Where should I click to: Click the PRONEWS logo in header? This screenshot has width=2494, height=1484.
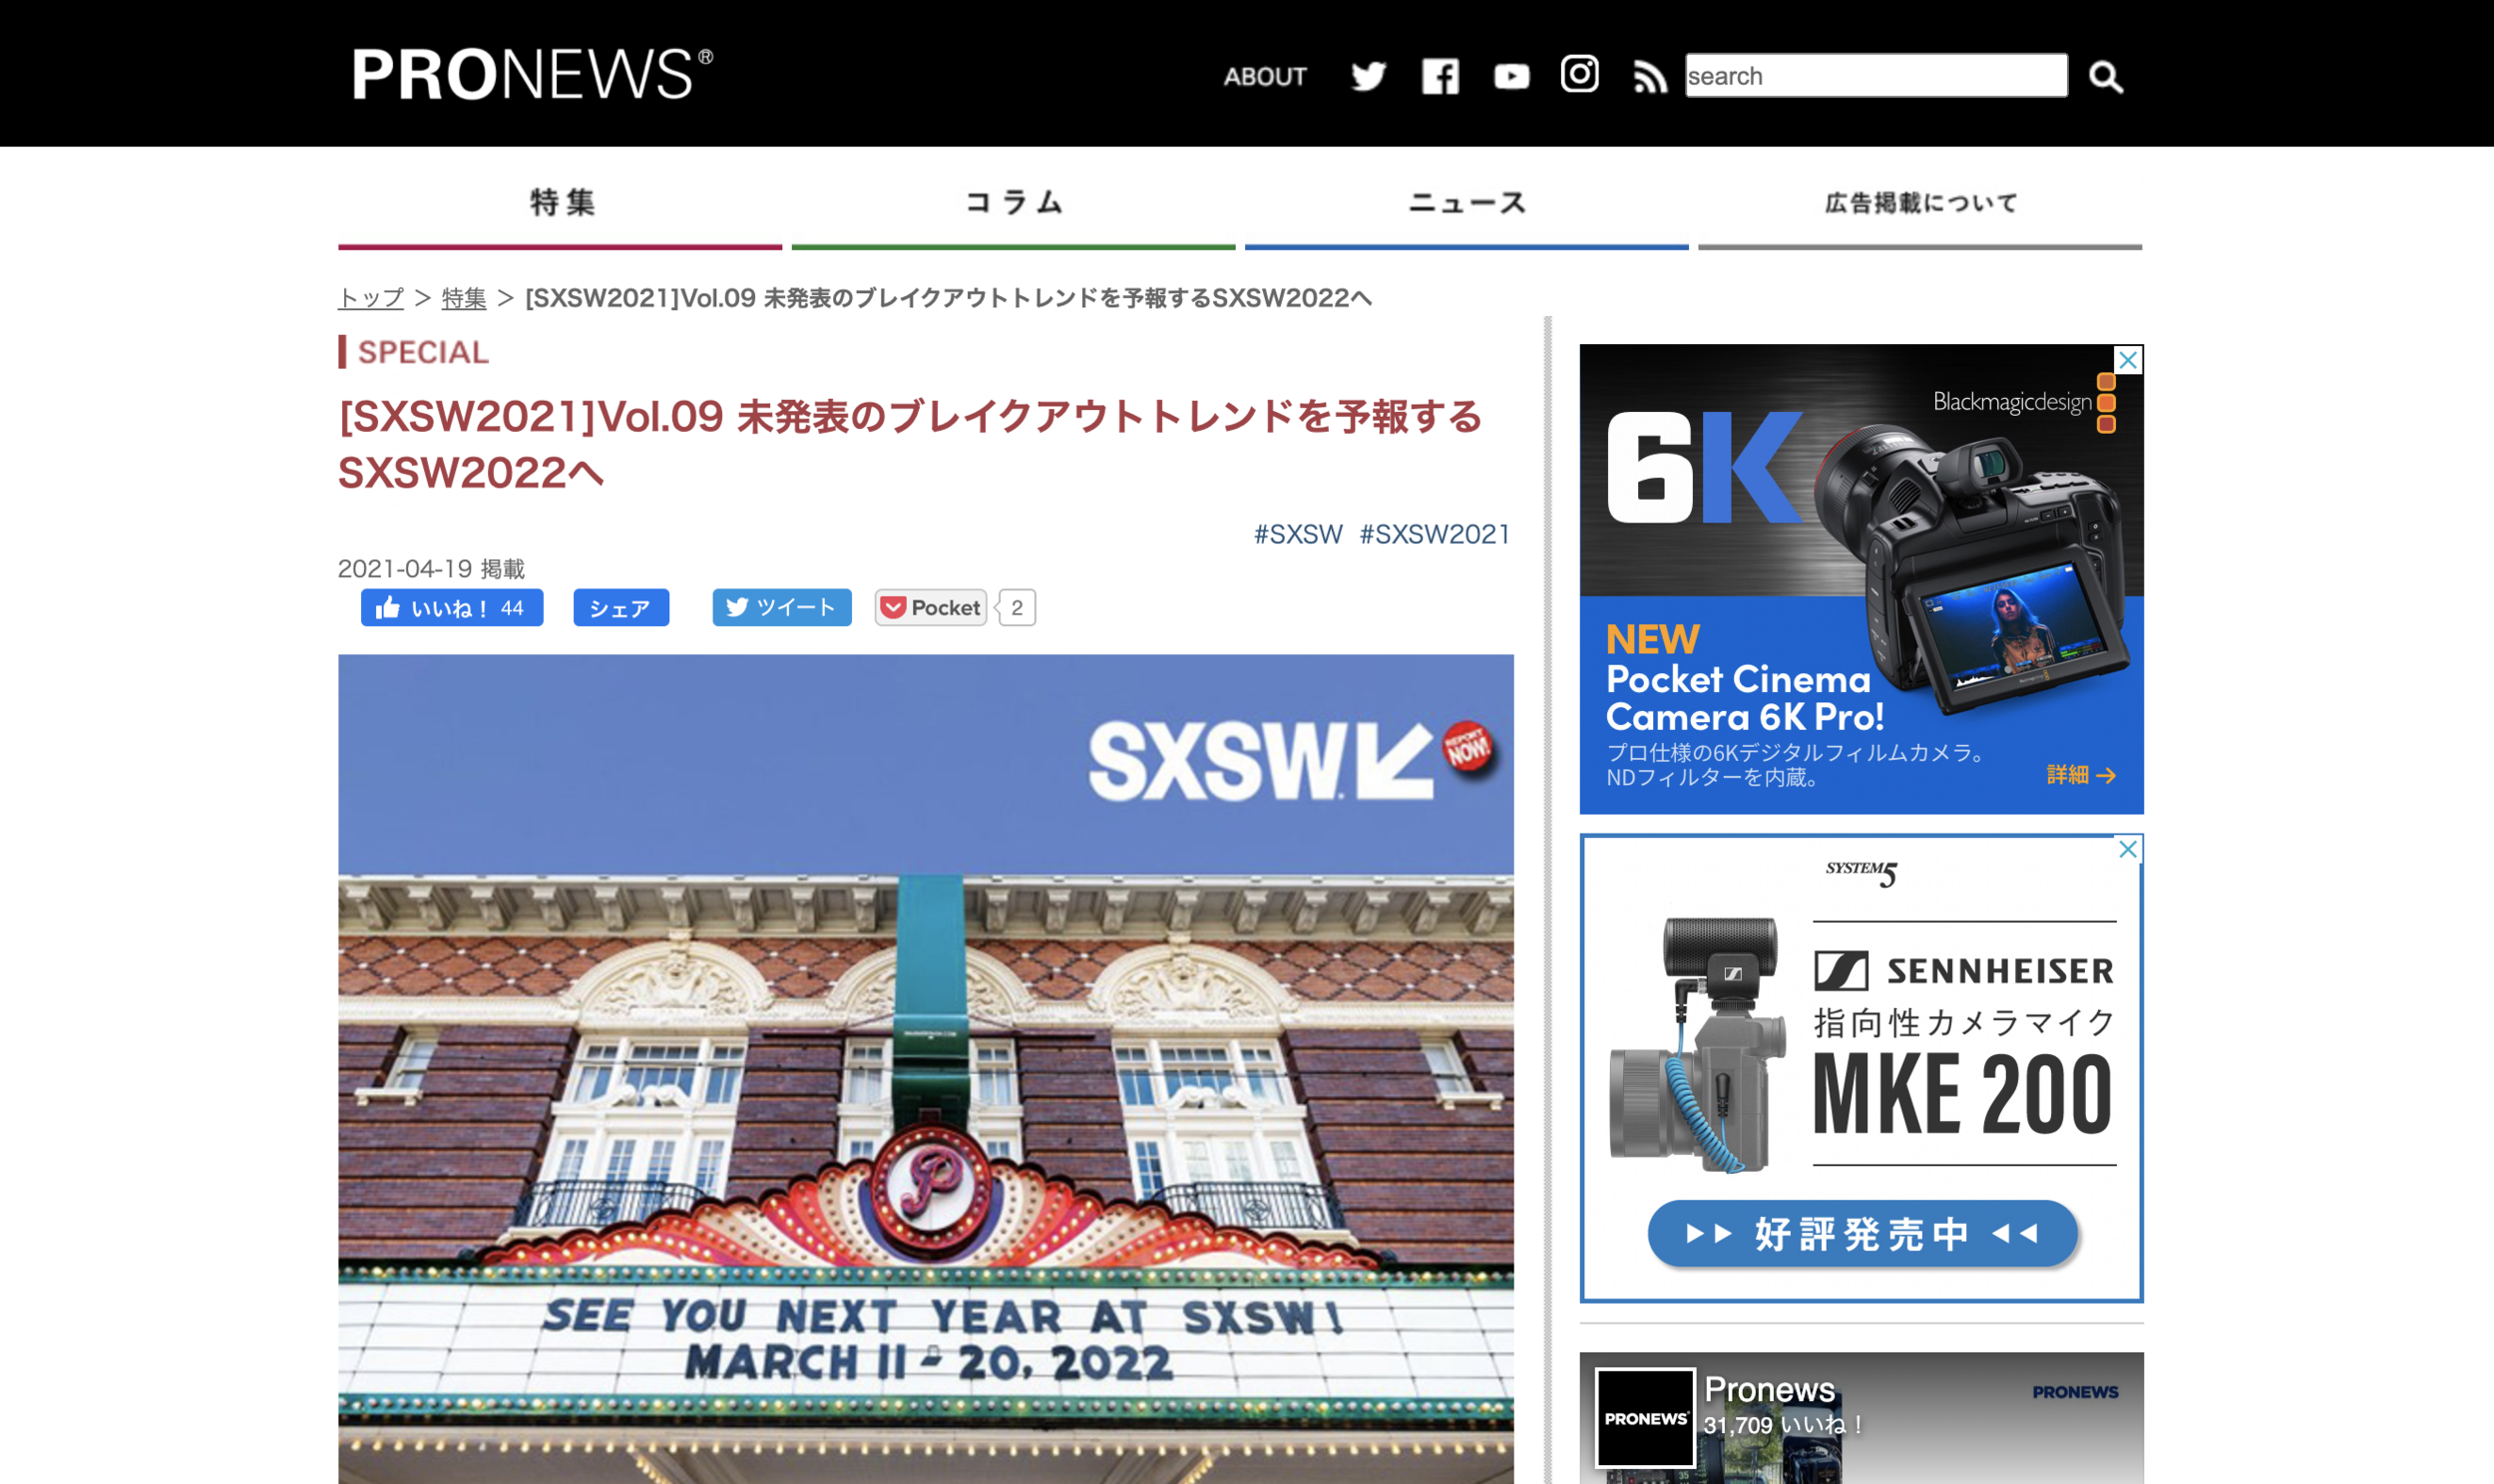pos(533,74)
